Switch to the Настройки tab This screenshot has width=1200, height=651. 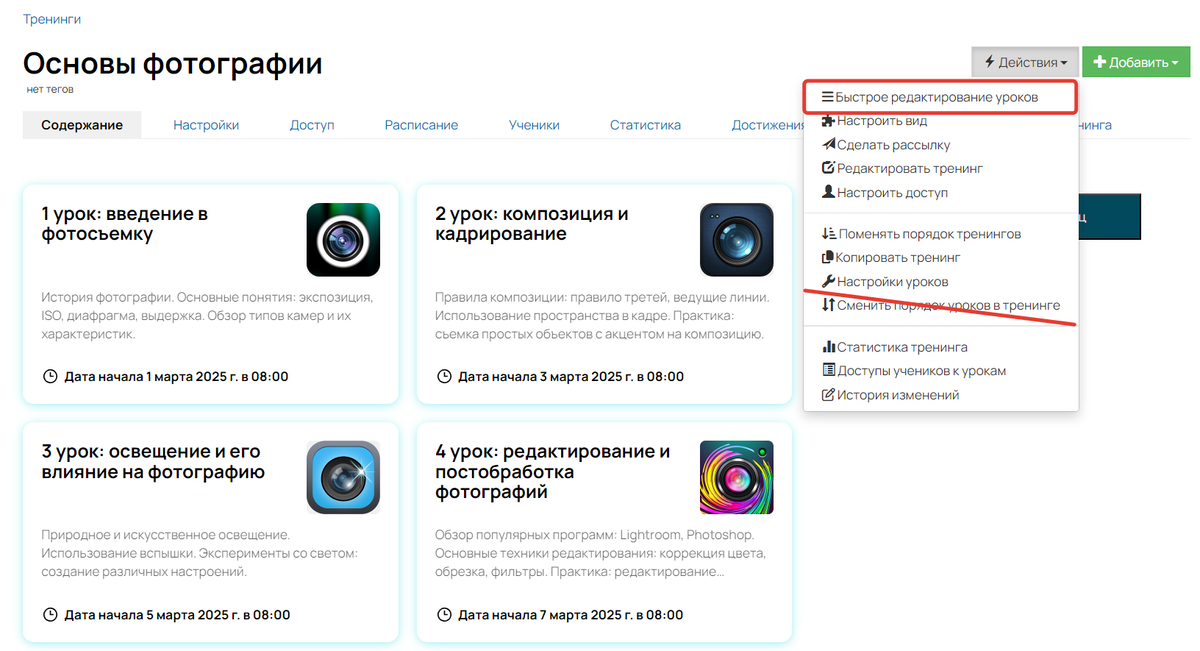tap(206, 125)
